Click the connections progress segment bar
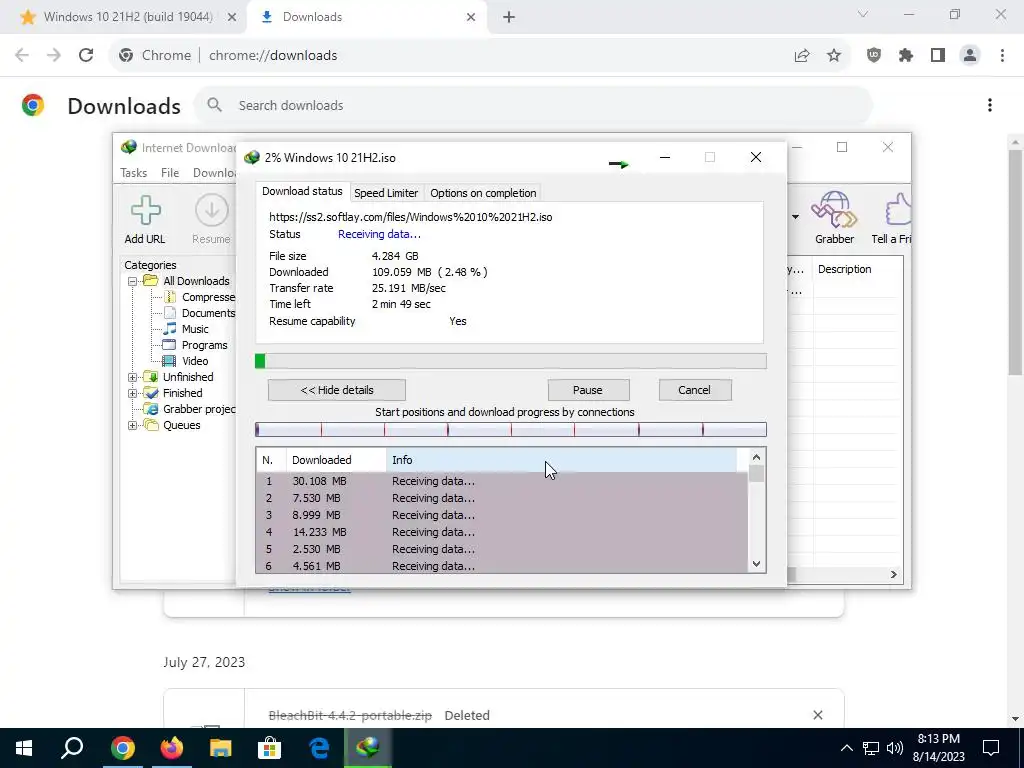 (511, 429)
